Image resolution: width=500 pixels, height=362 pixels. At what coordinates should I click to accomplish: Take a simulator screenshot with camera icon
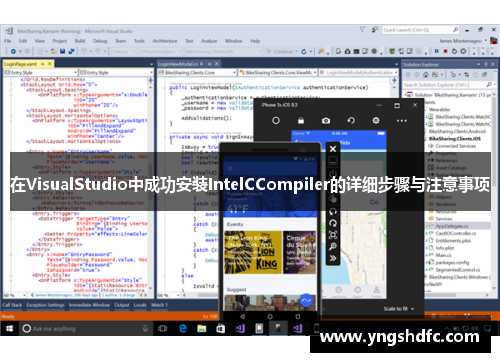pos(326,120)
